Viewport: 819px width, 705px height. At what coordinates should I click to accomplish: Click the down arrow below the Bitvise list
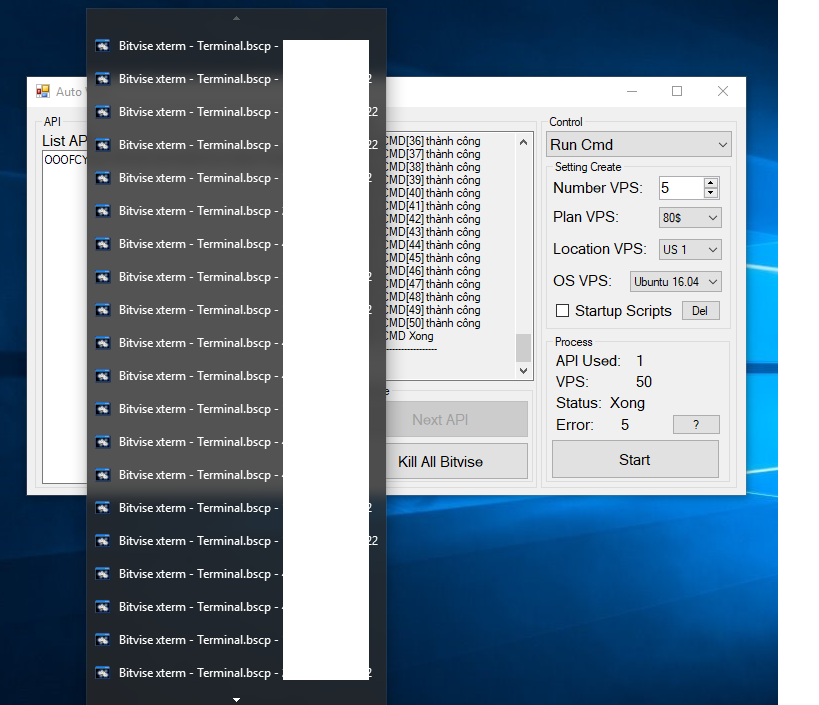(236, 699)
